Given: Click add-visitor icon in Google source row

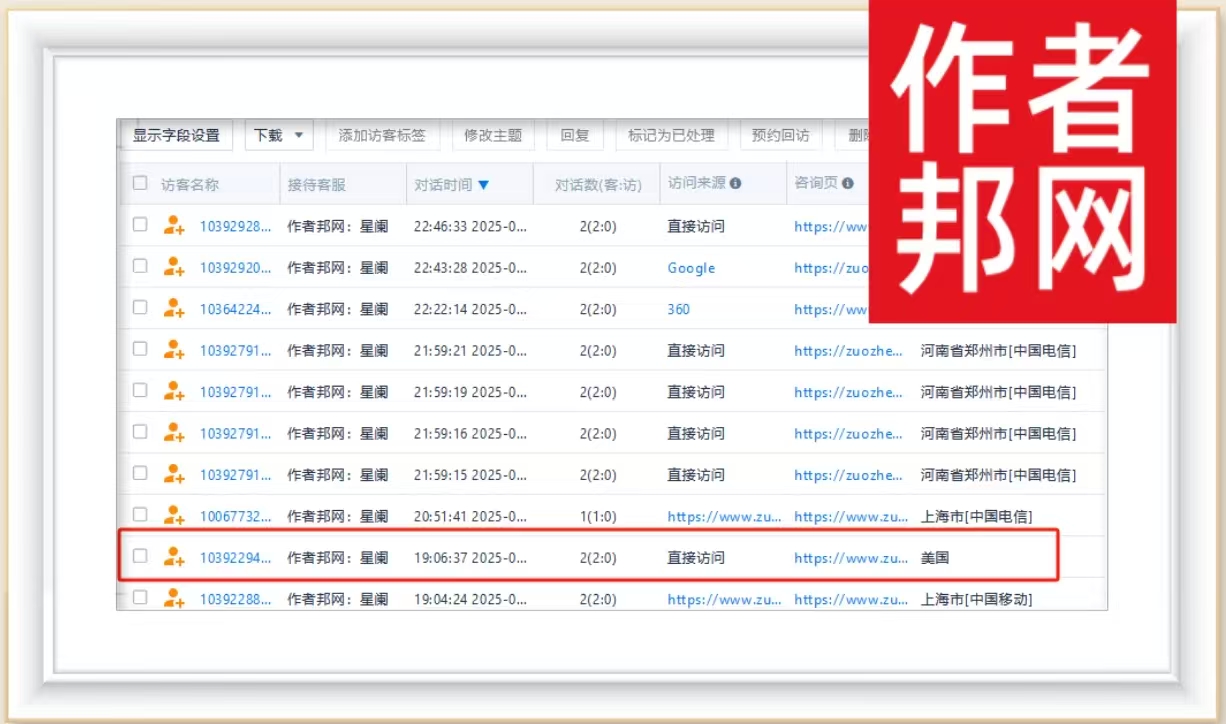Looking at the screenshot, I should (x=174, y=267).
